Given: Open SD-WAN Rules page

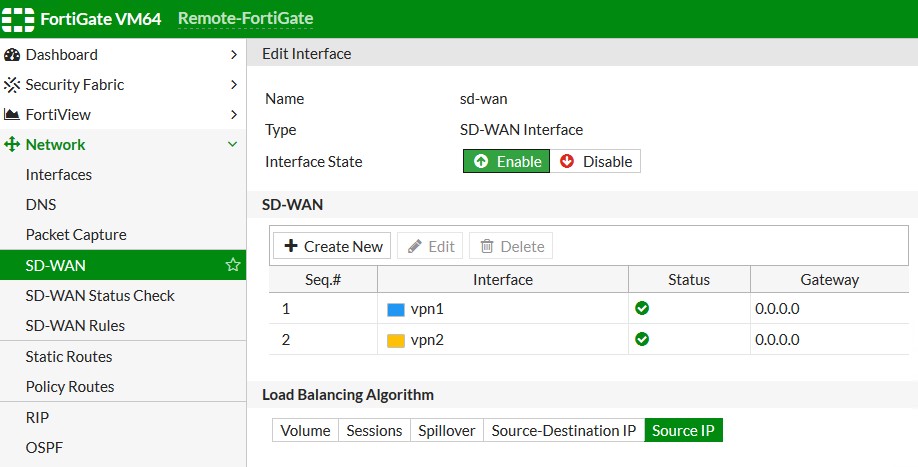Looking at the screenshot, I should tap(75, 325).
